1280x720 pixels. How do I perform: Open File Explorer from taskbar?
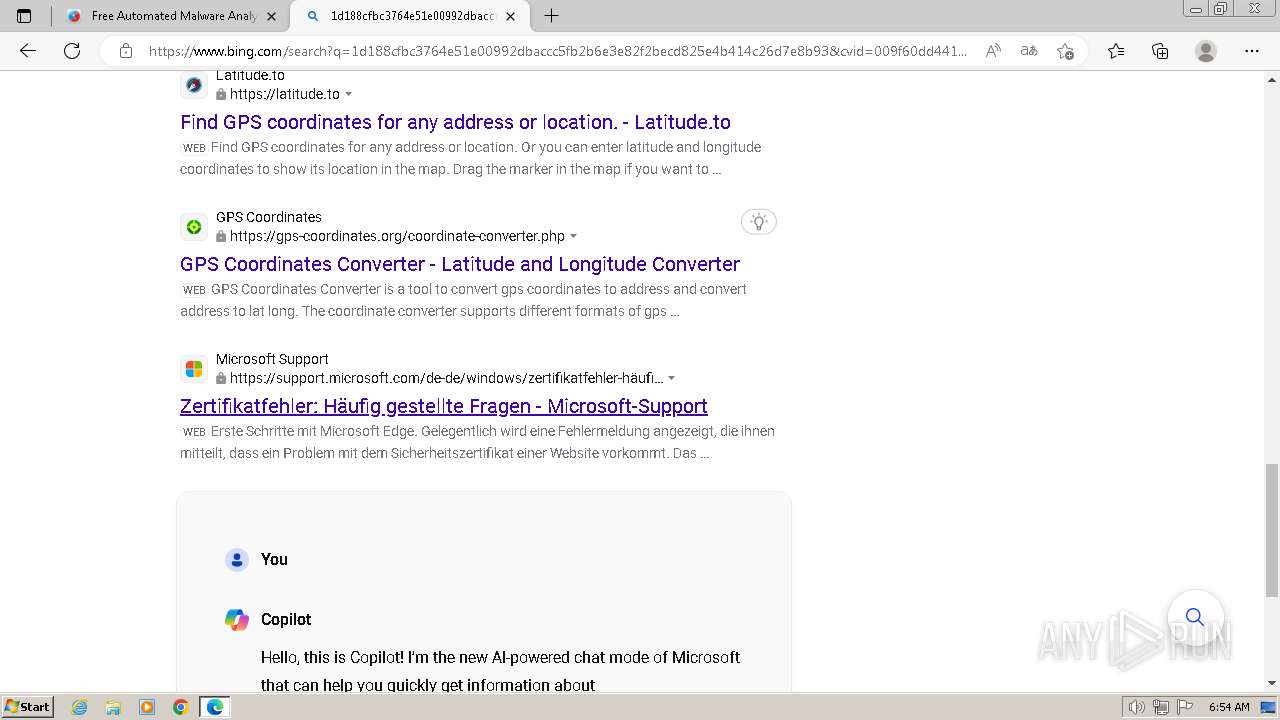(x=113, y=707)
